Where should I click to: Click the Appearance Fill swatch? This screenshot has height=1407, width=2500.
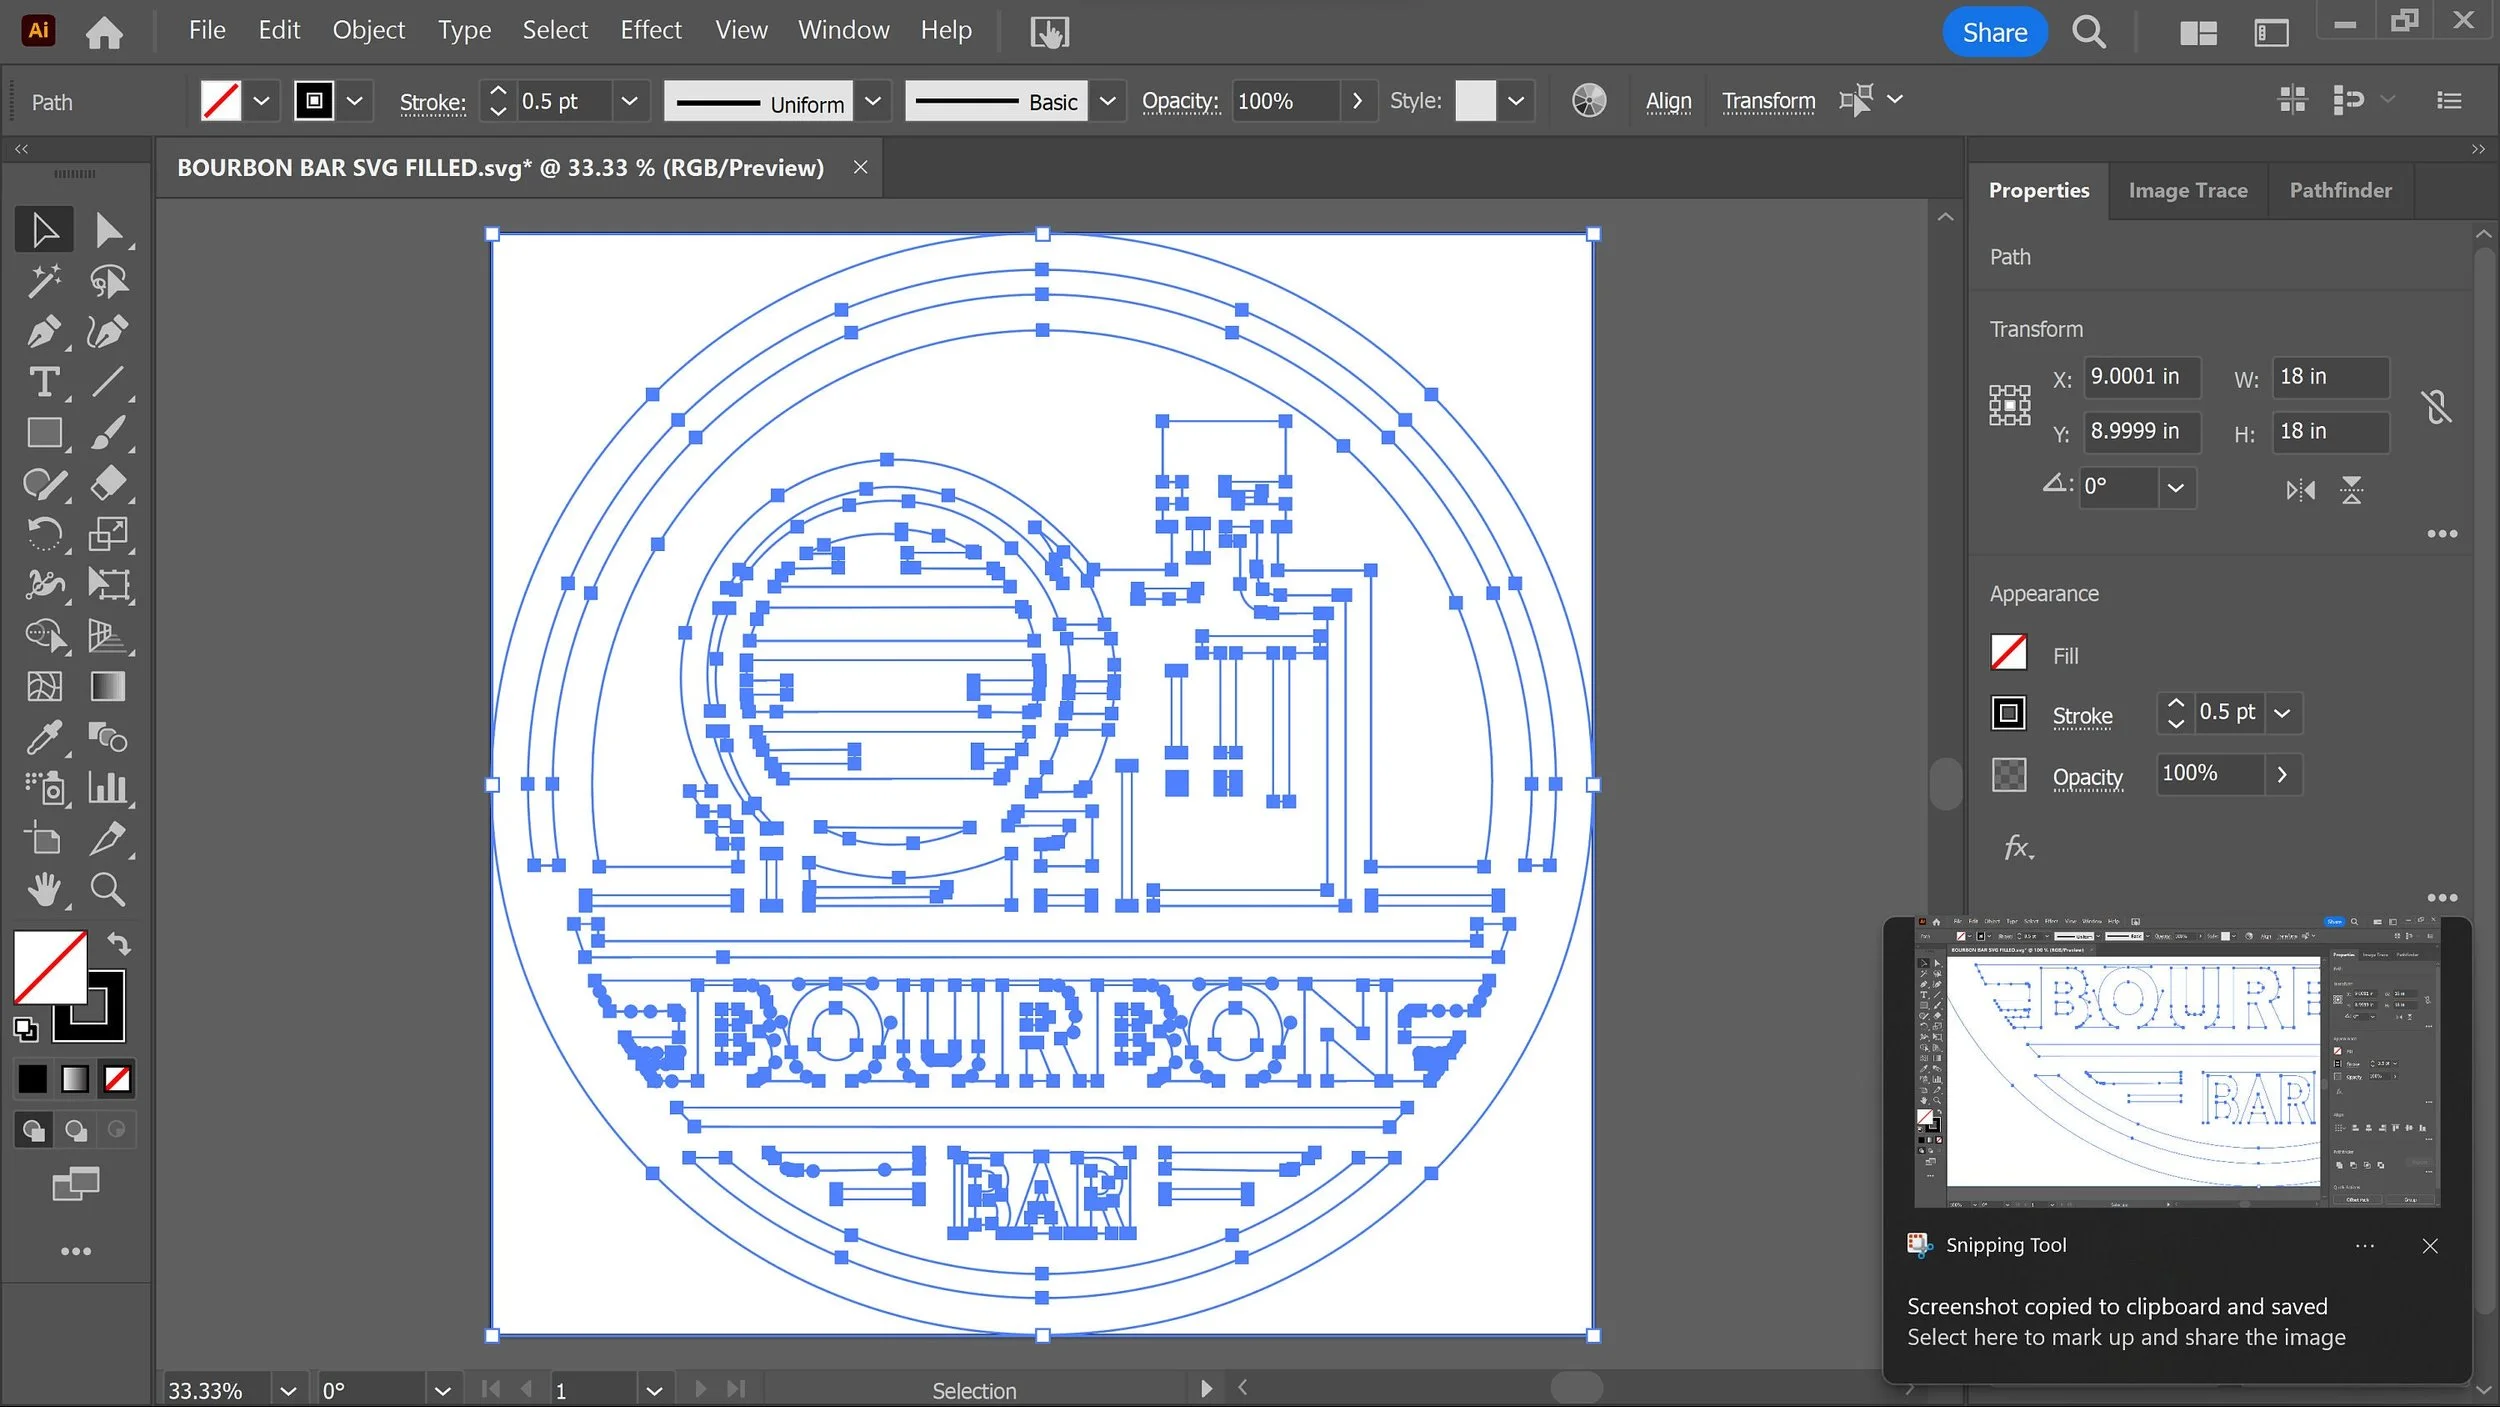tap(2008, 653)
